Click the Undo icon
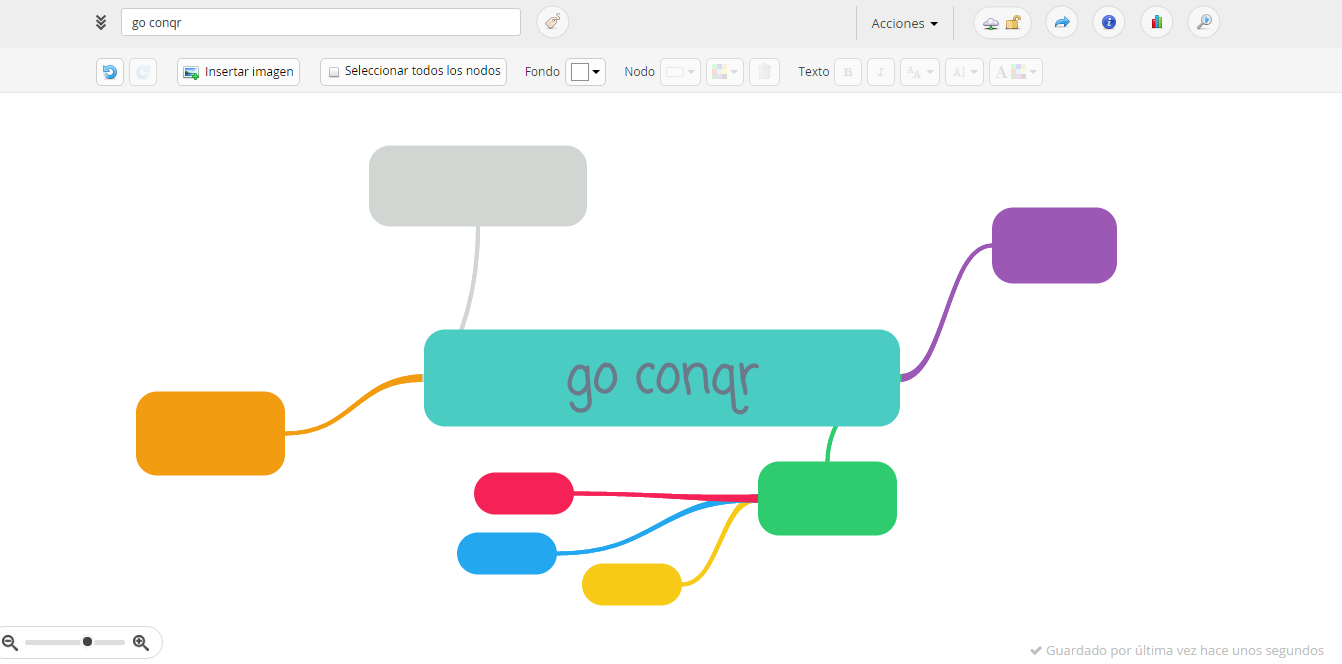 coord(110,71)
